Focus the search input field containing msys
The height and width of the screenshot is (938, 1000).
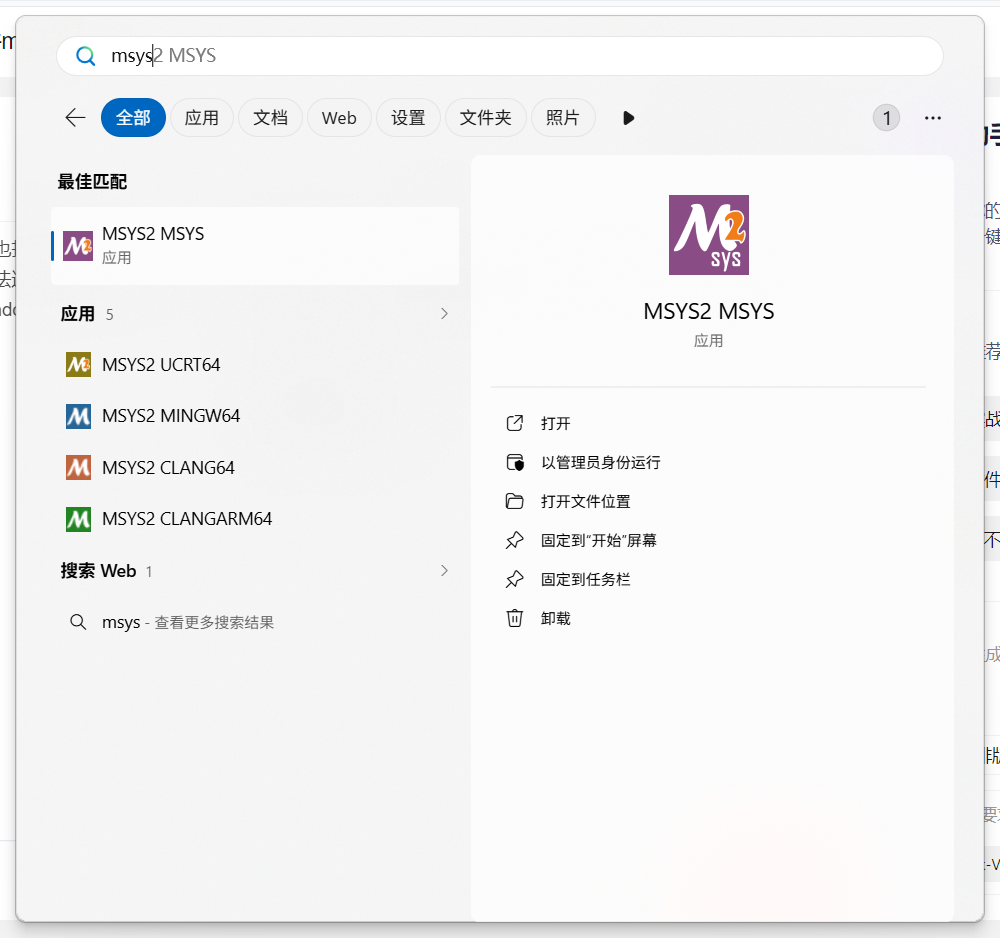500,56
